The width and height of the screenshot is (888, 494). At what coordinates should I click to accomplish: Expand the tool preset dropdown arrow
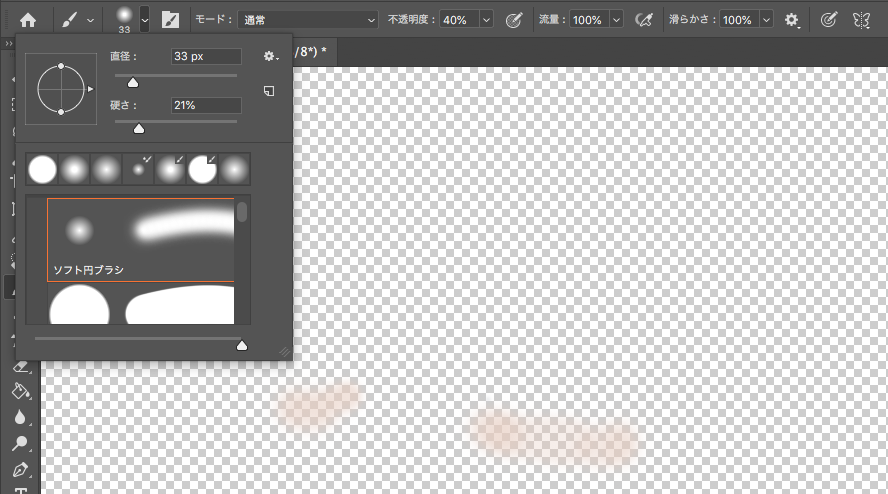click(x=91, y=20)
